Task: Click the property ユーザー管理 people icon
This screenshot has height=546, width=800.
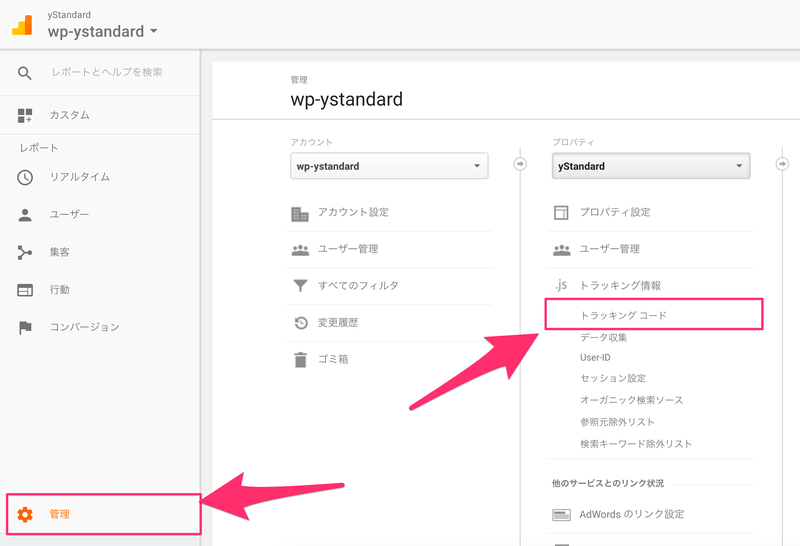Action: point(562,250)
